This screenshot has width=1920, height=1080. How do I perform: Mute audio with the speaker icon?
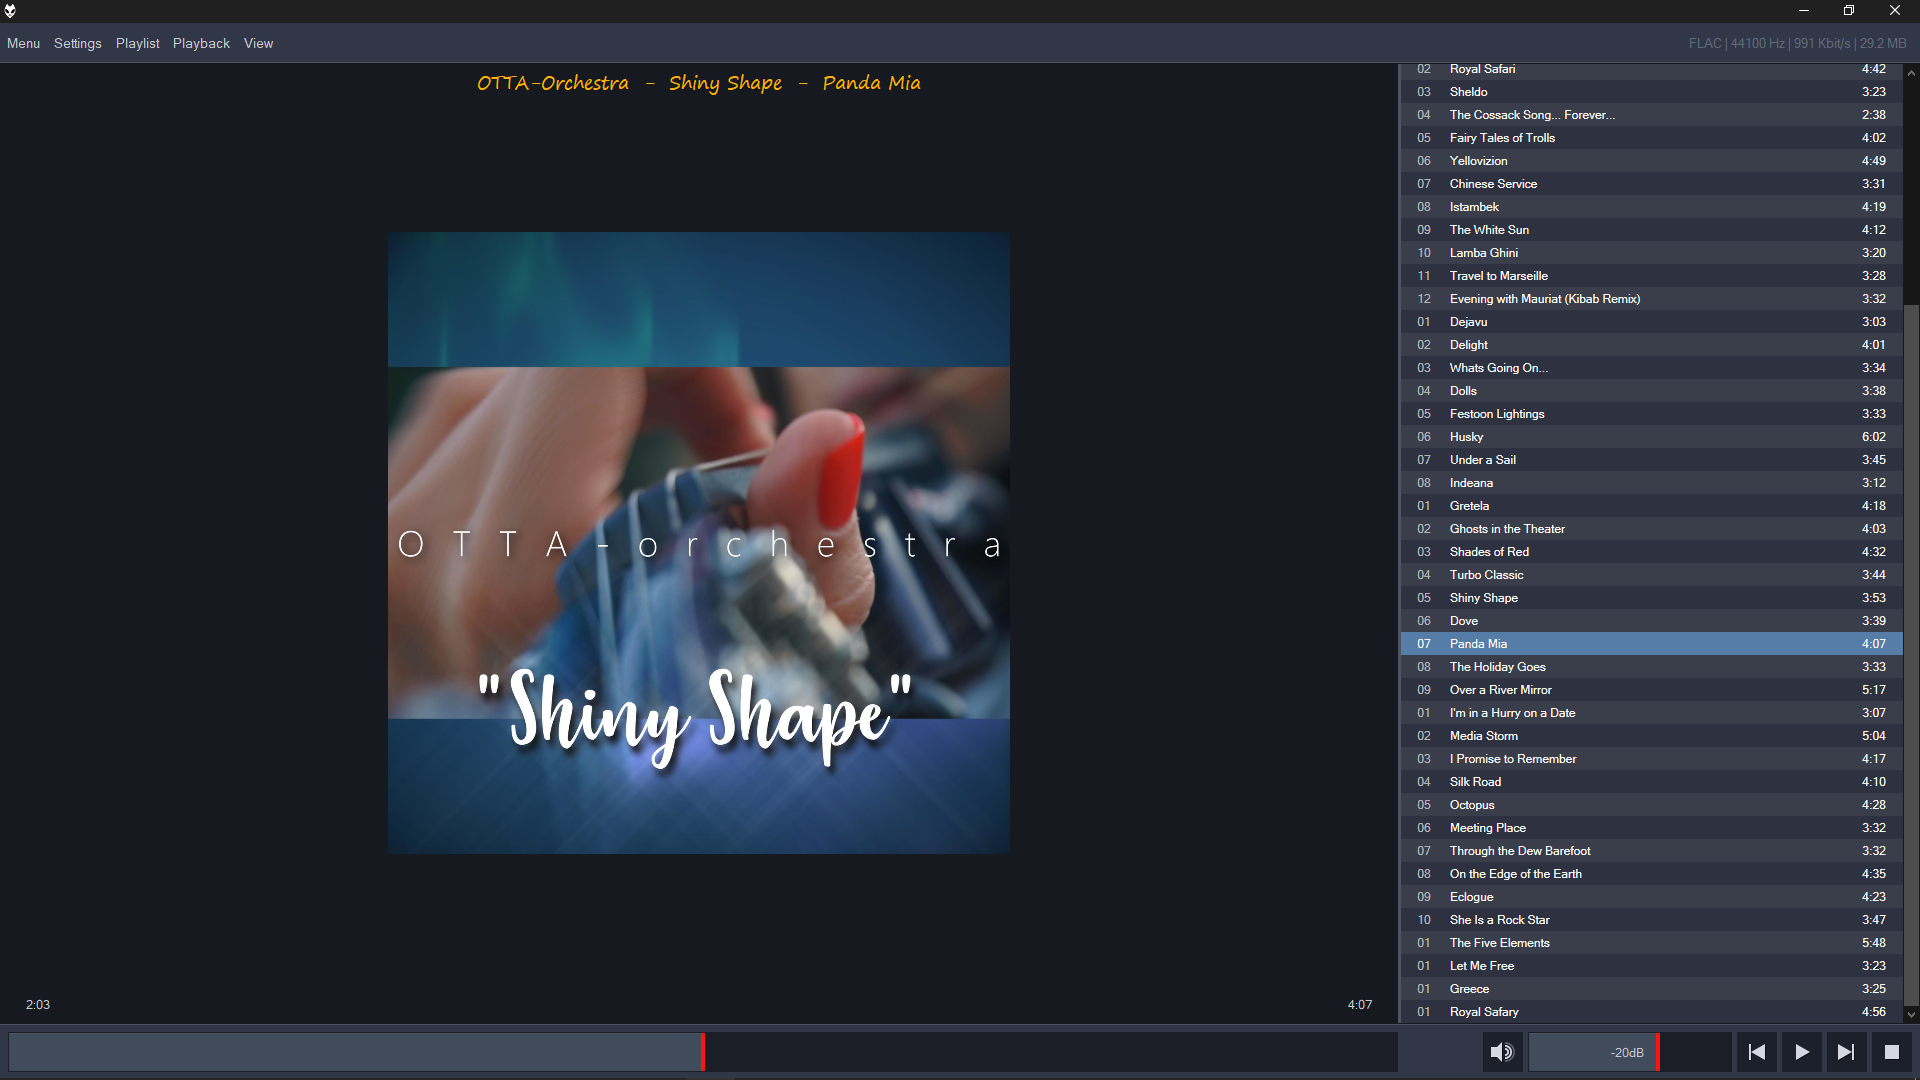pyautogui.click(x=1501, y=1052)
